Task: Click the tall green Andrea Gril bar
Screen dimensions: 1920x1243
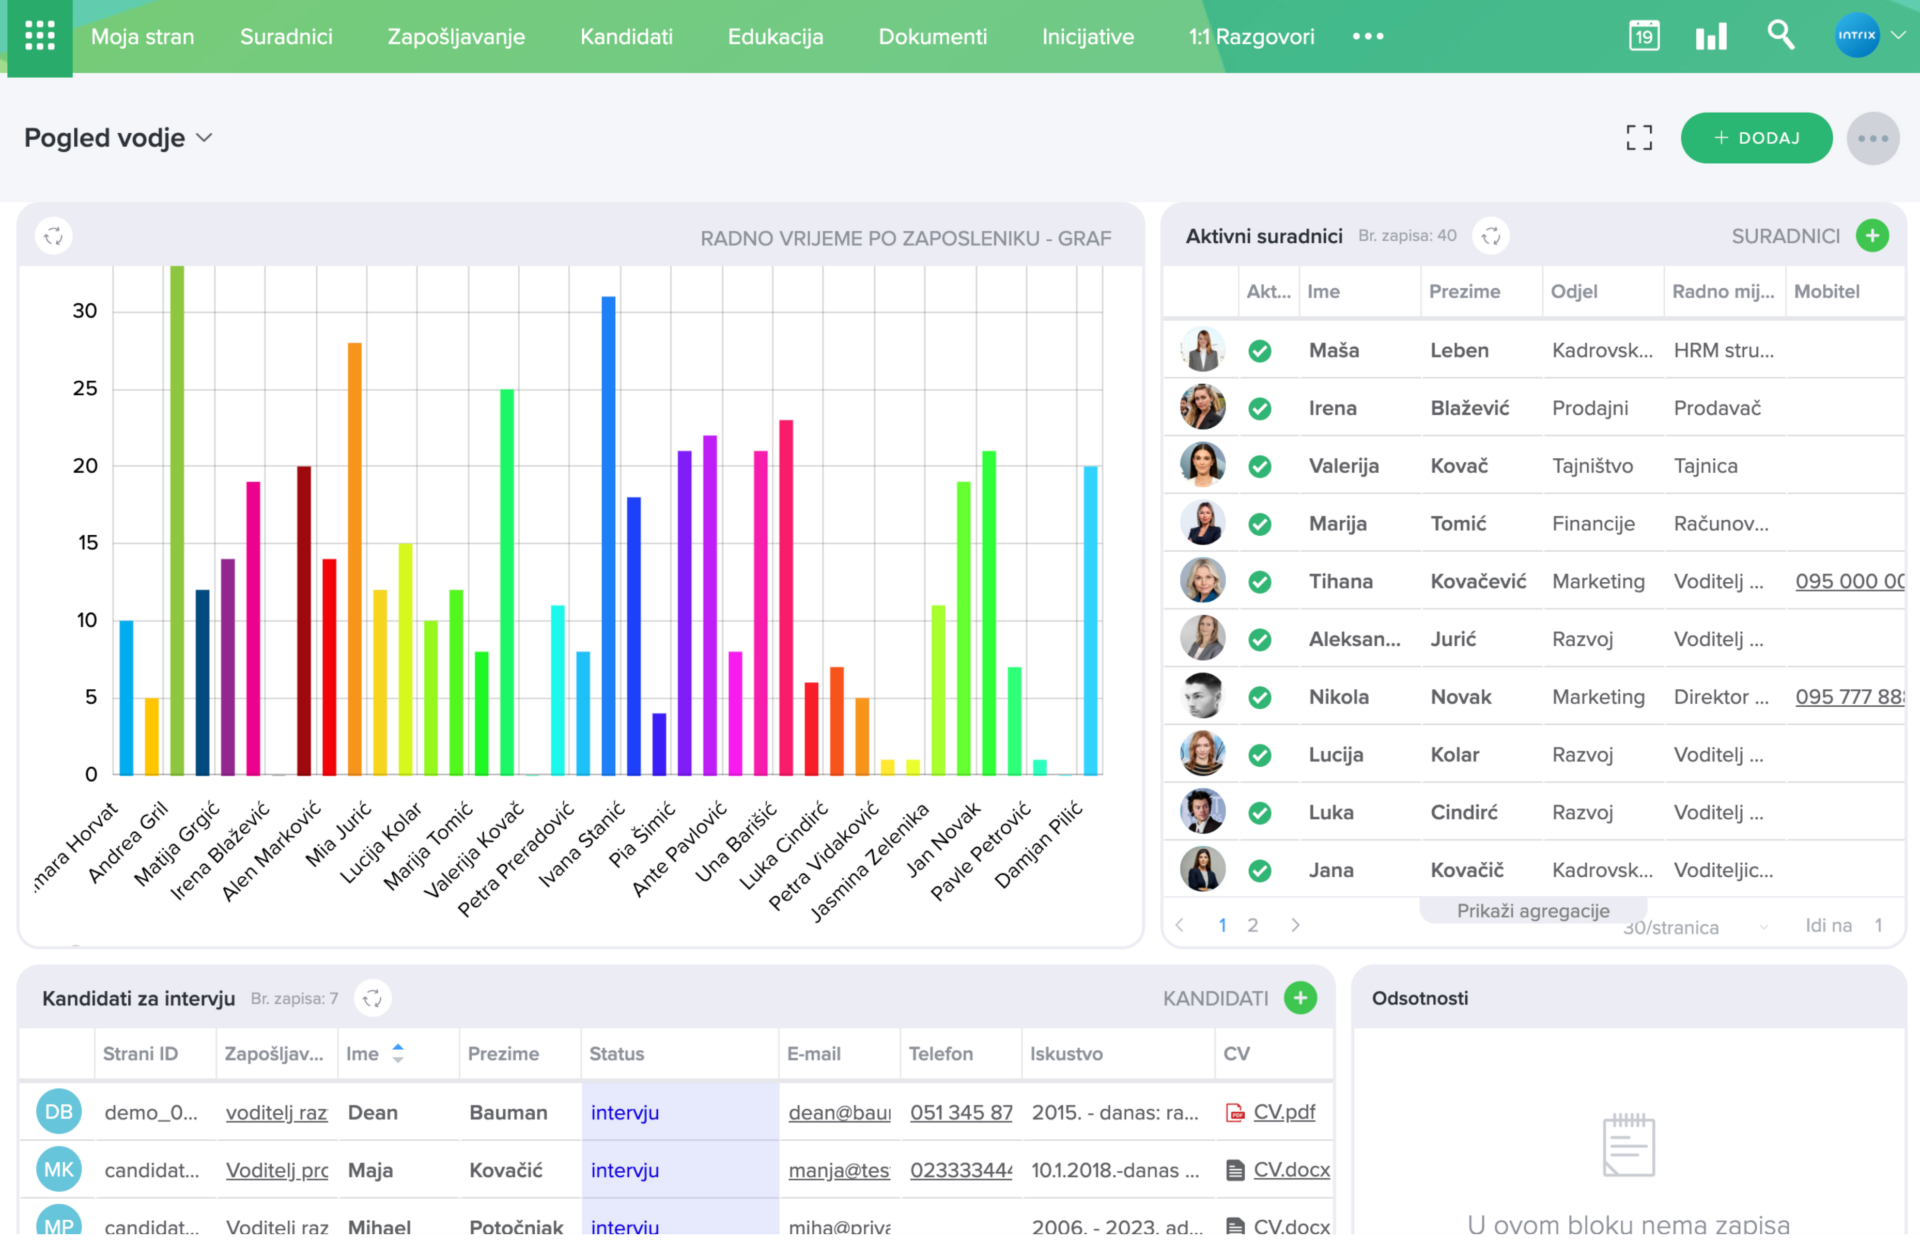Action: tap(177, 520)
